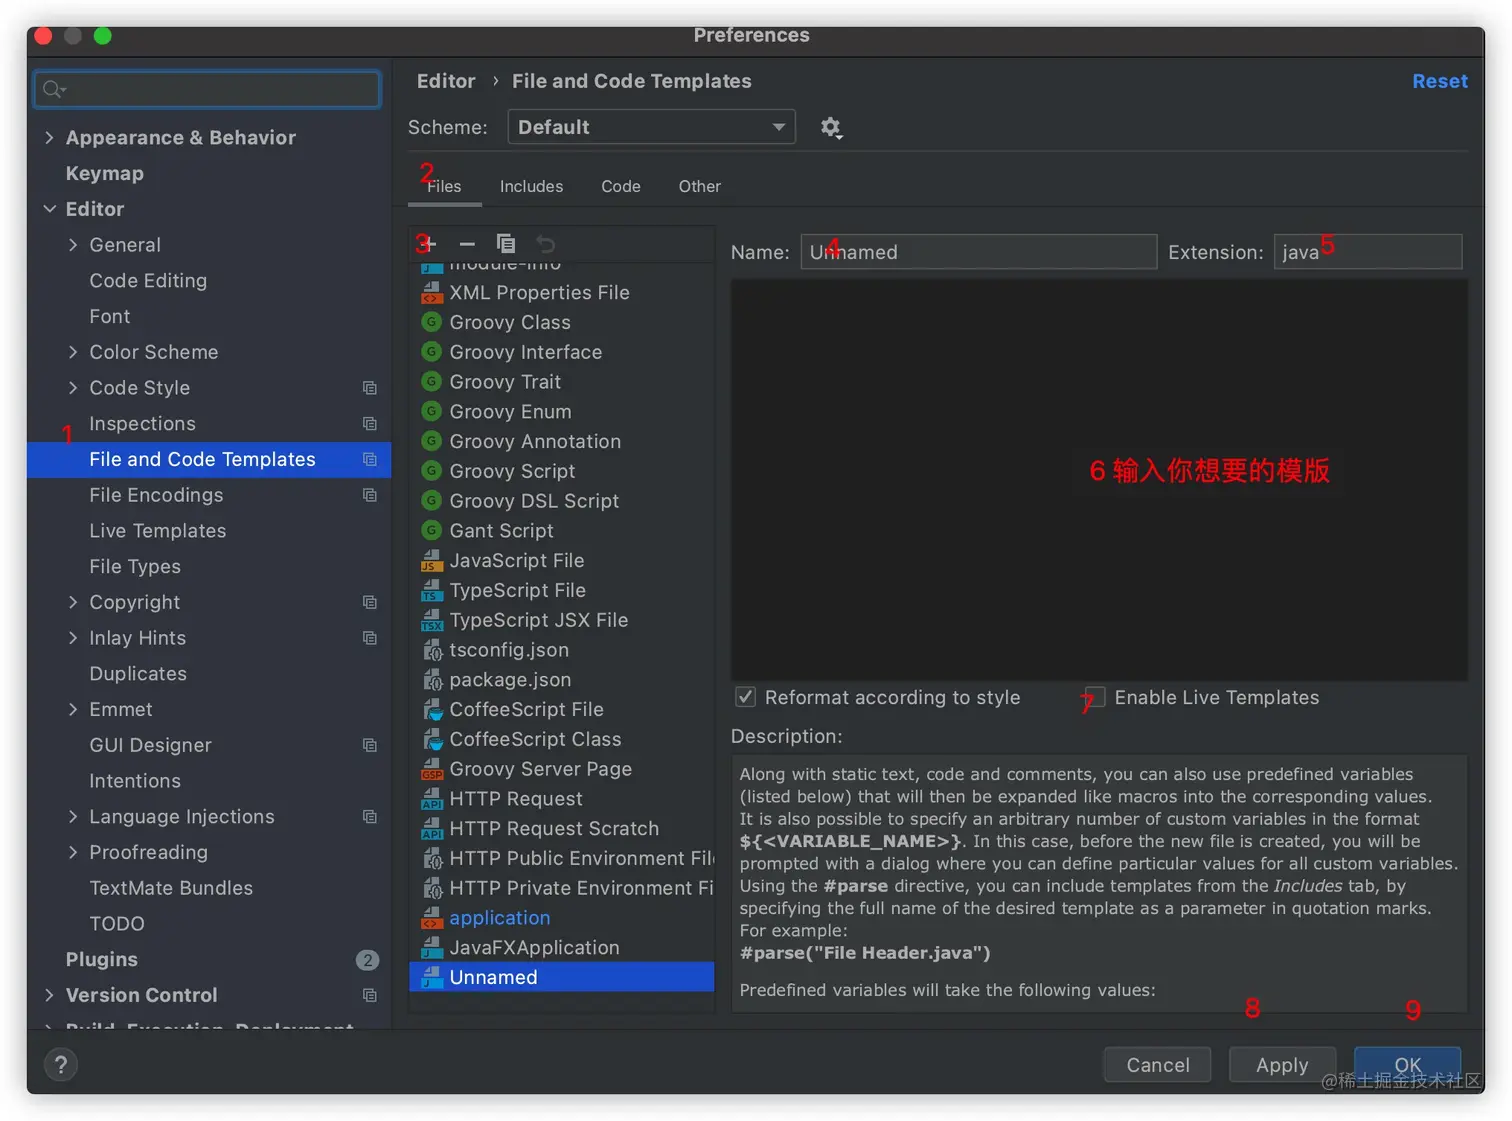Screen dimensions: 1512x1121
Task: Click the Groovy Class template icon
Action: 432,322
